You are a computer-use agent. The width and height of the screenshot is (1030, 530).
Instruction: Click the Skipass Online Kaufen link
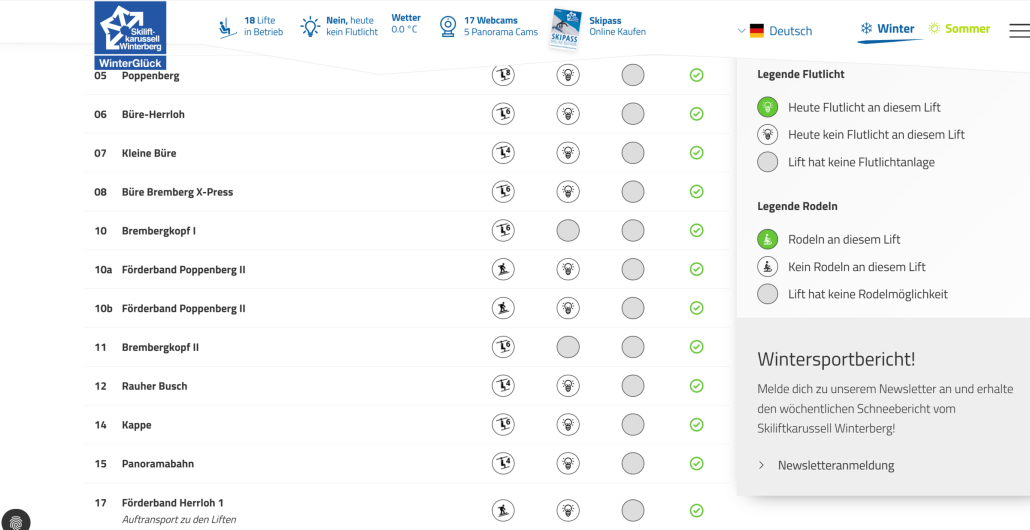coord(617,26)
